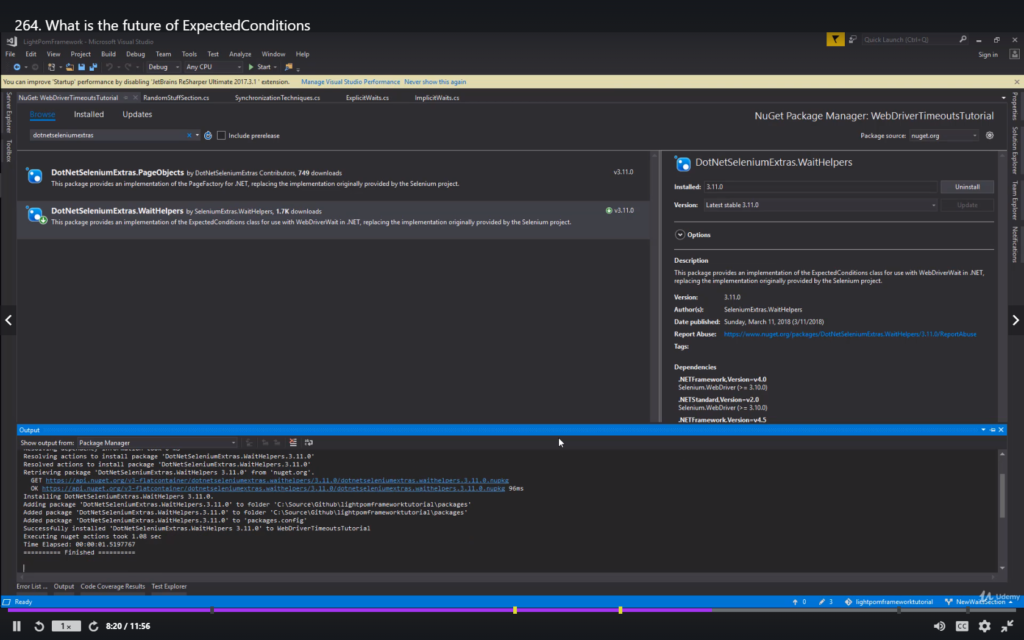
Task: Click Manage Visual Studio Performance link
Action: tap(349, 82)
